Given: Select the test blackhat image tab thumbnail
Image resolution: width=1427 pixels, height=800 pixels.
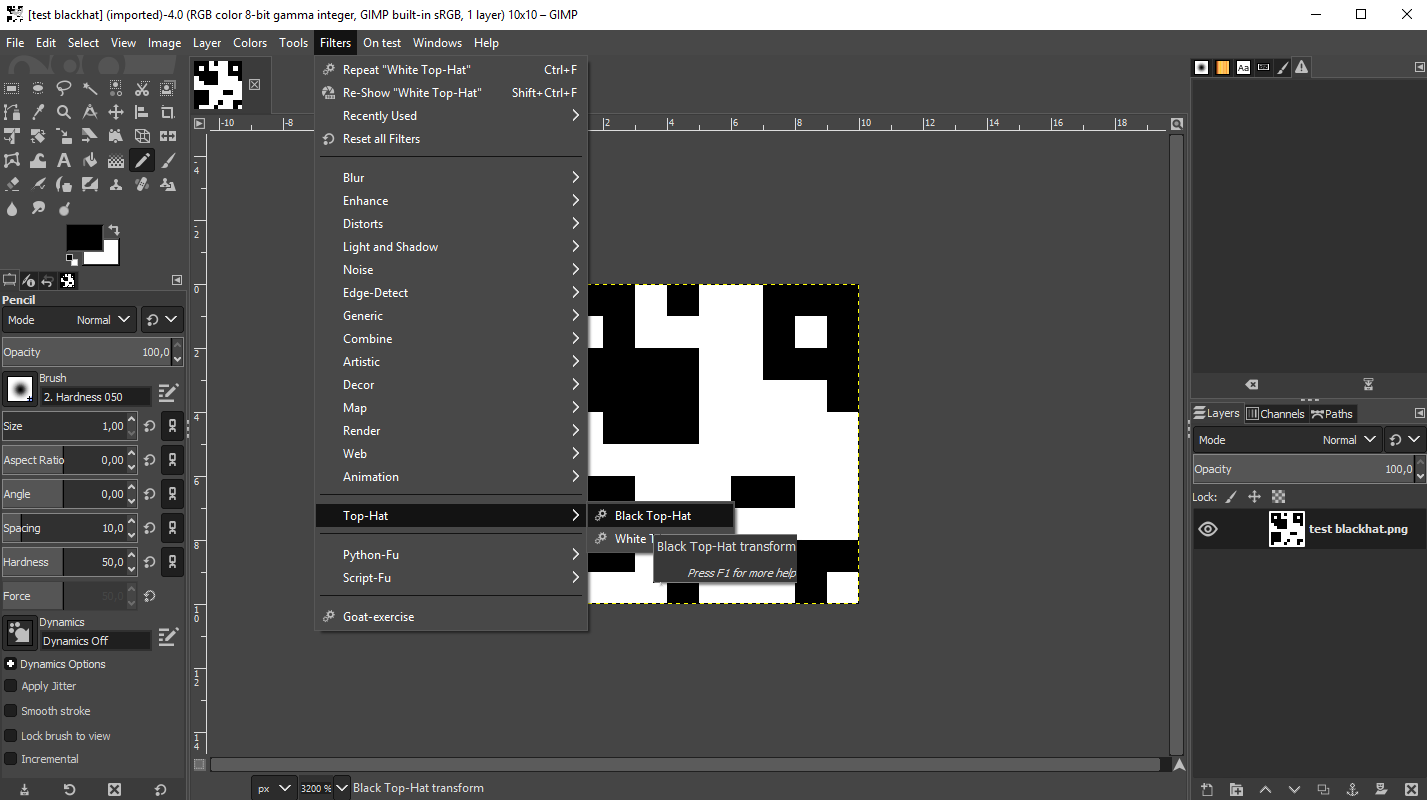Looking at the screenshot, I should pyautogui.click(x=218, y=85).
